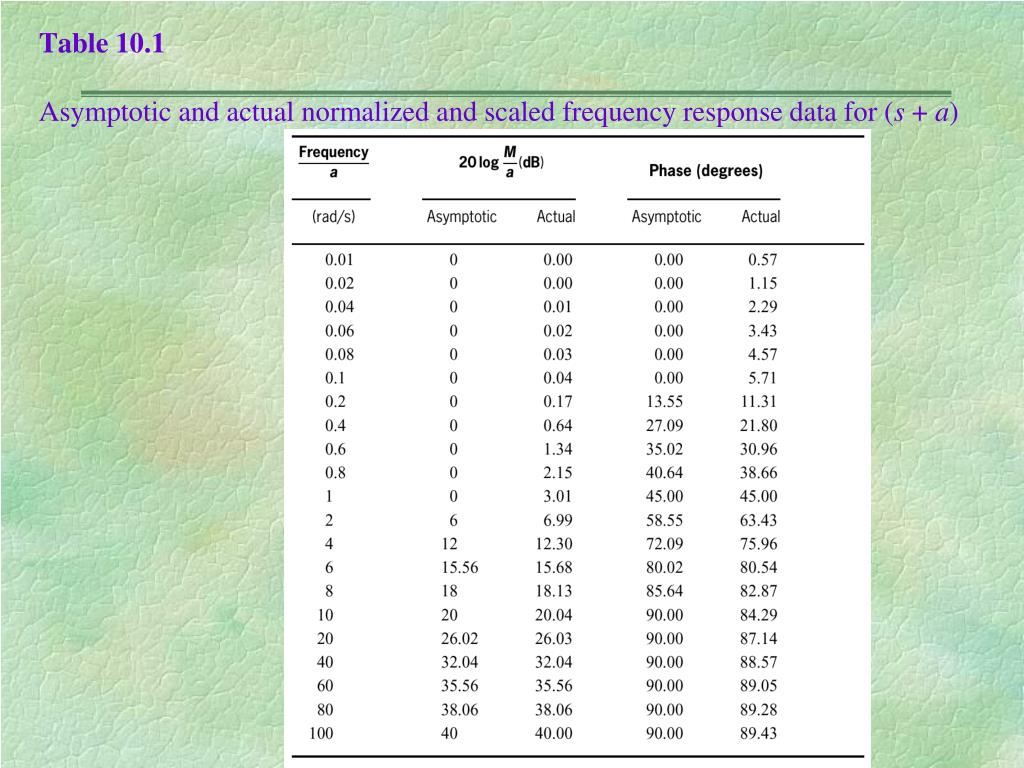The height and width of the screenshot is (768, 1024).
Task: Click actual dB value "15.68"
Action: (554, 567)
